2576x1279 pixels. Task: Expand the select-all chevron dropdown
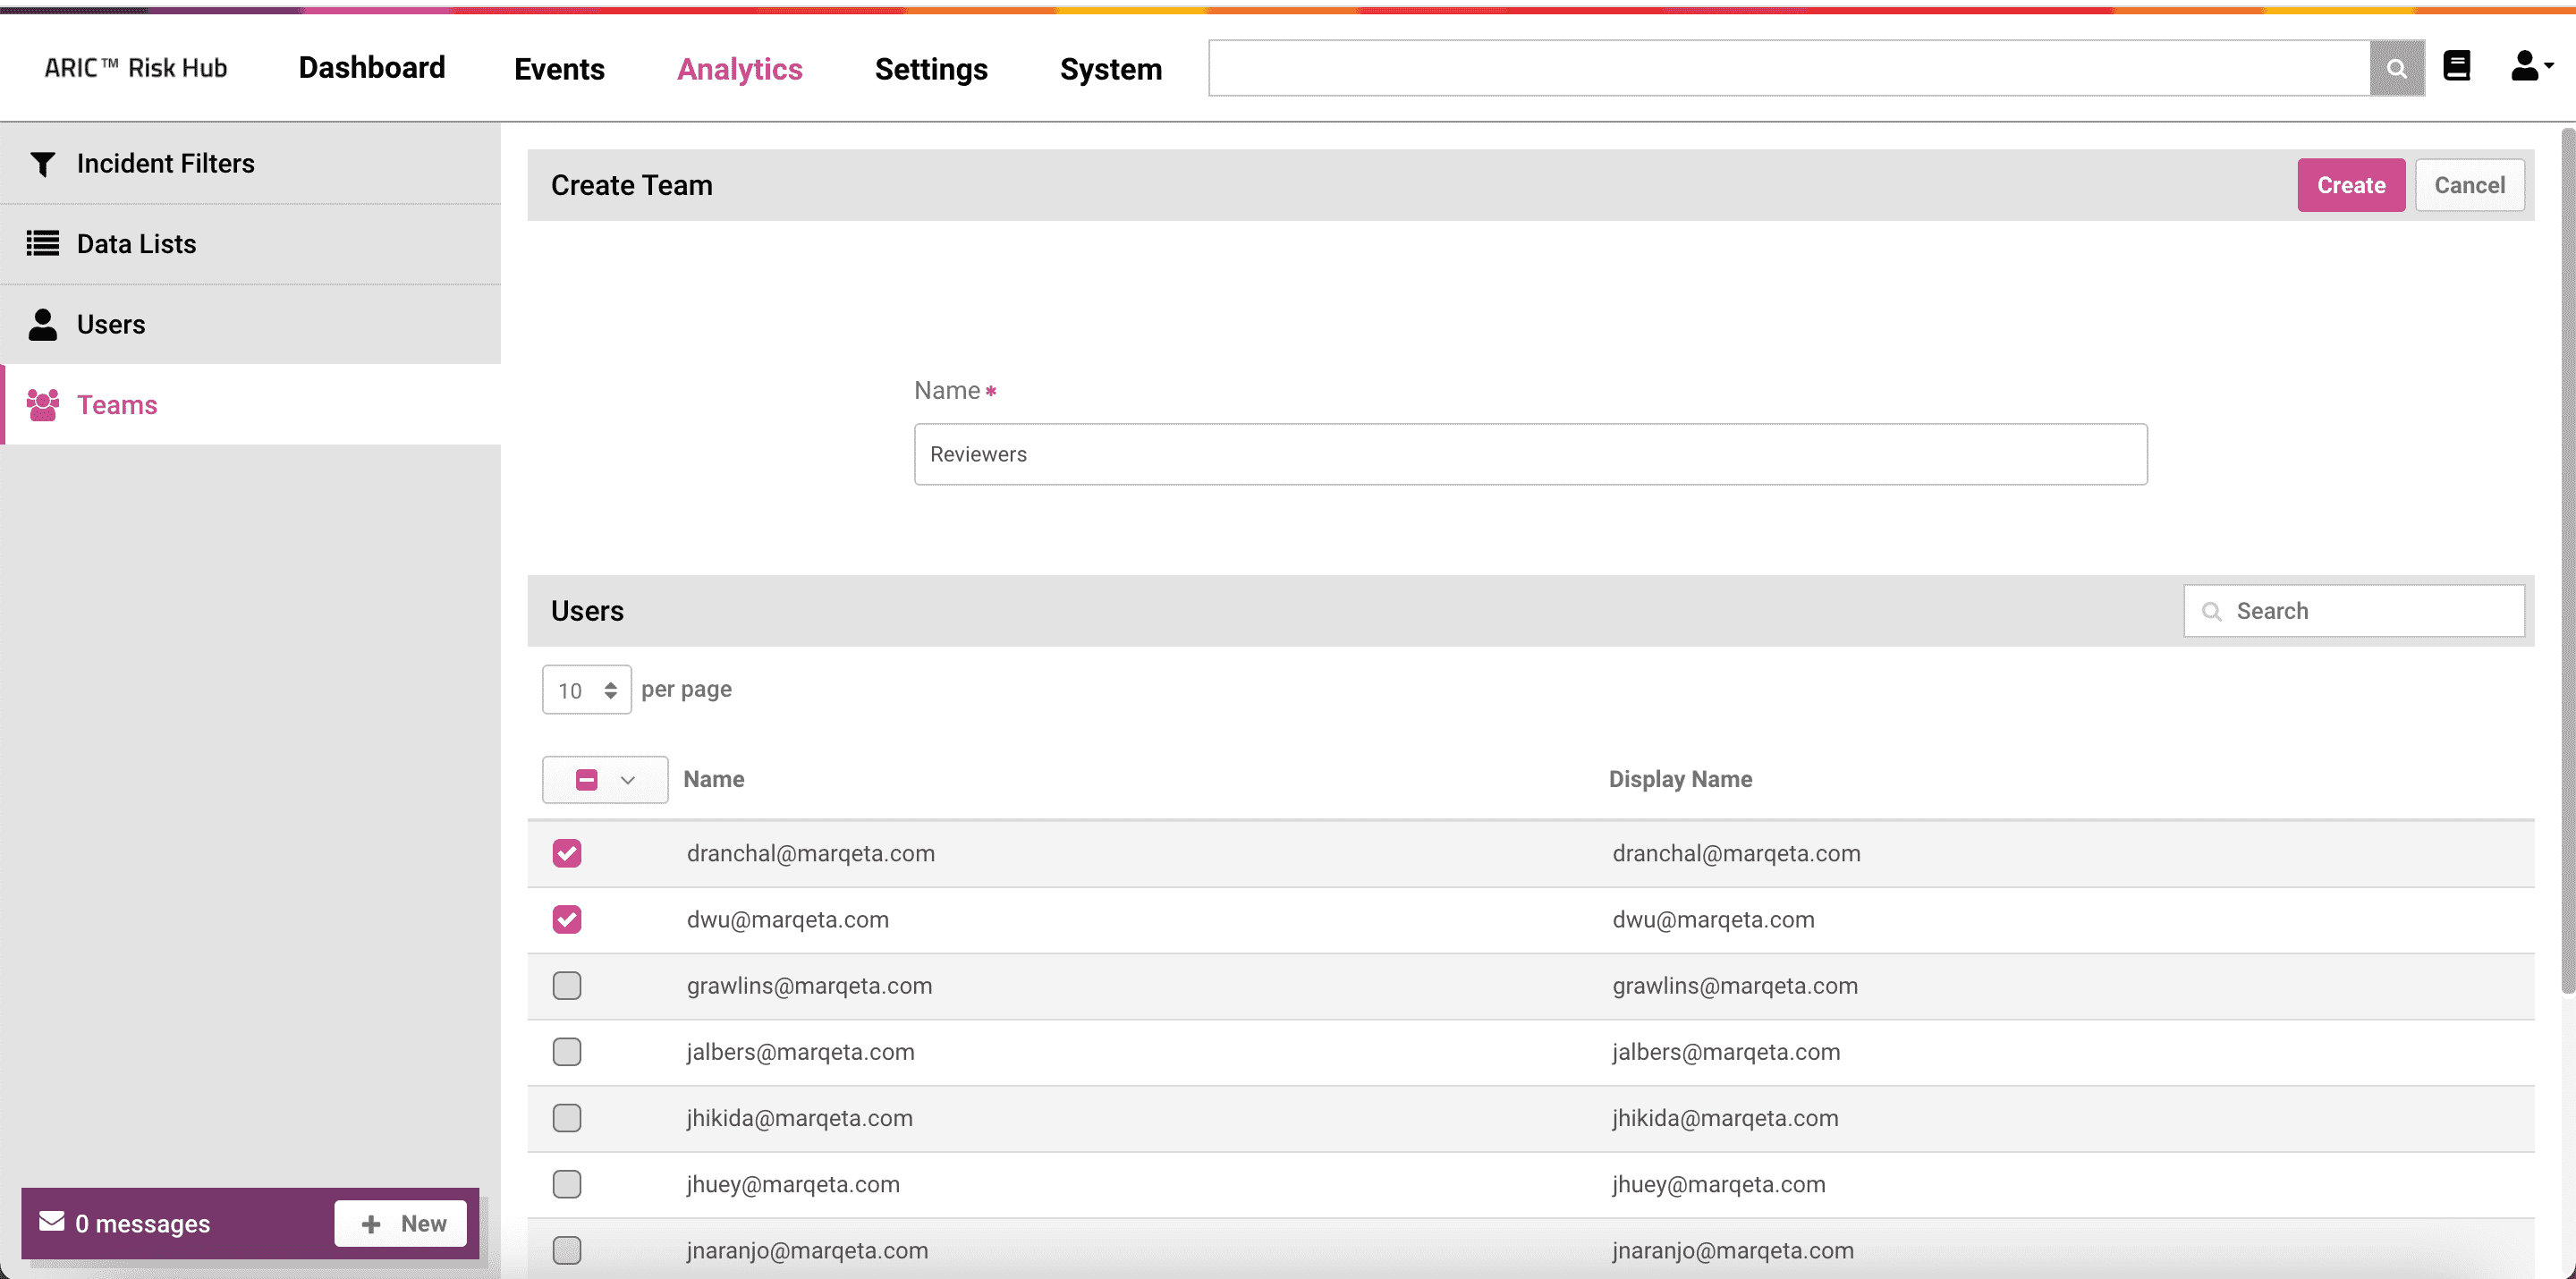[628, 780]
